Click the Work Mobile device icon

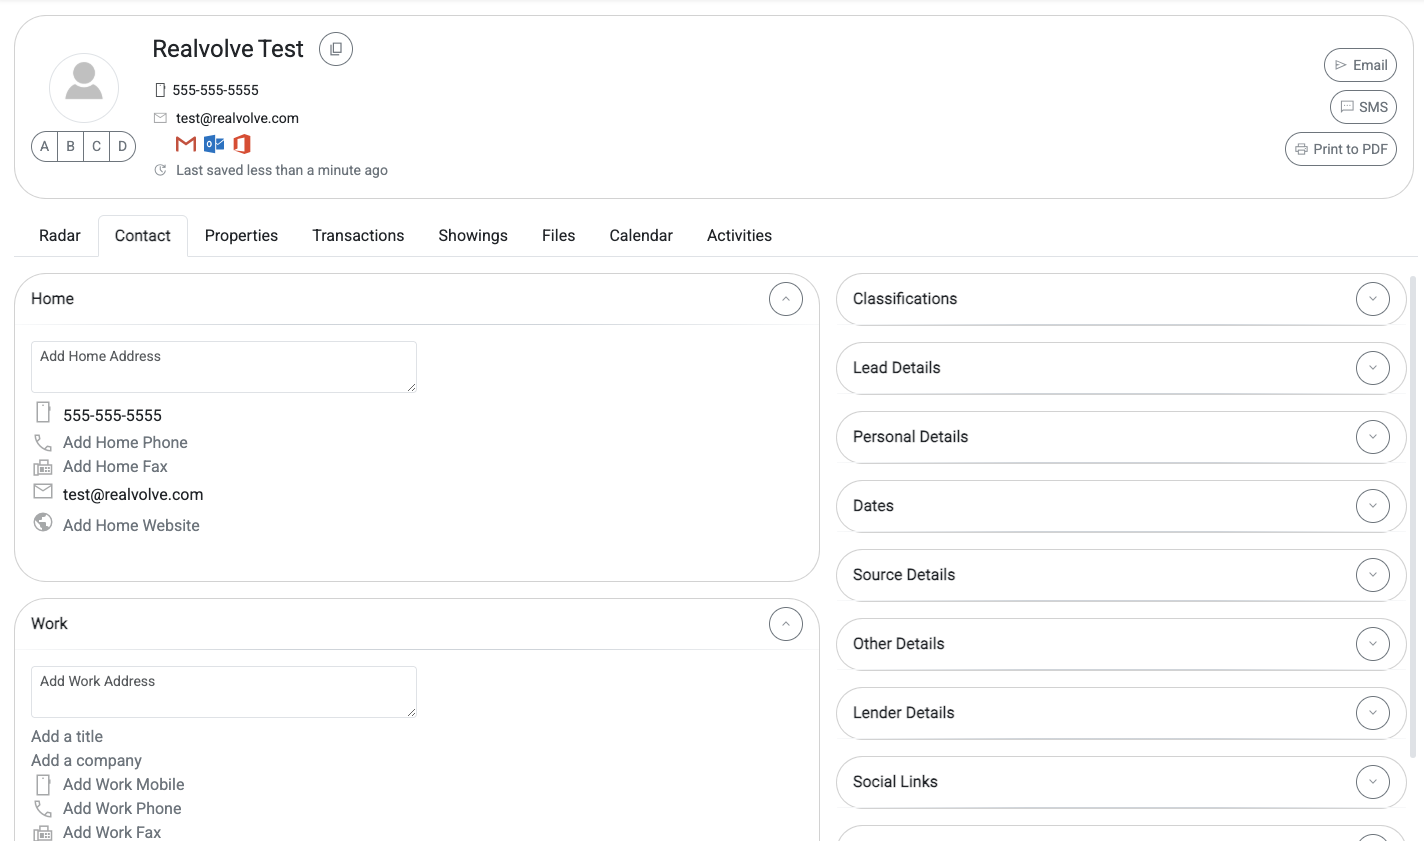point(43,784)
